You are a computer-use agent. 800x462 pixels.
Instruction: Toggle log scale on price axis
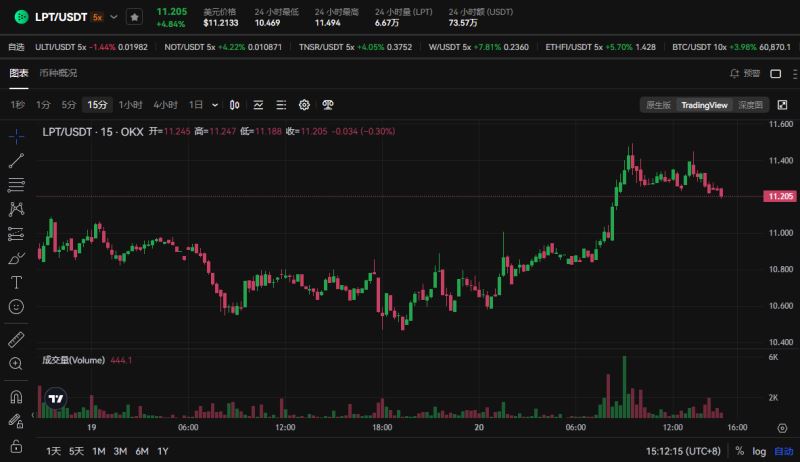click(760, 452)
